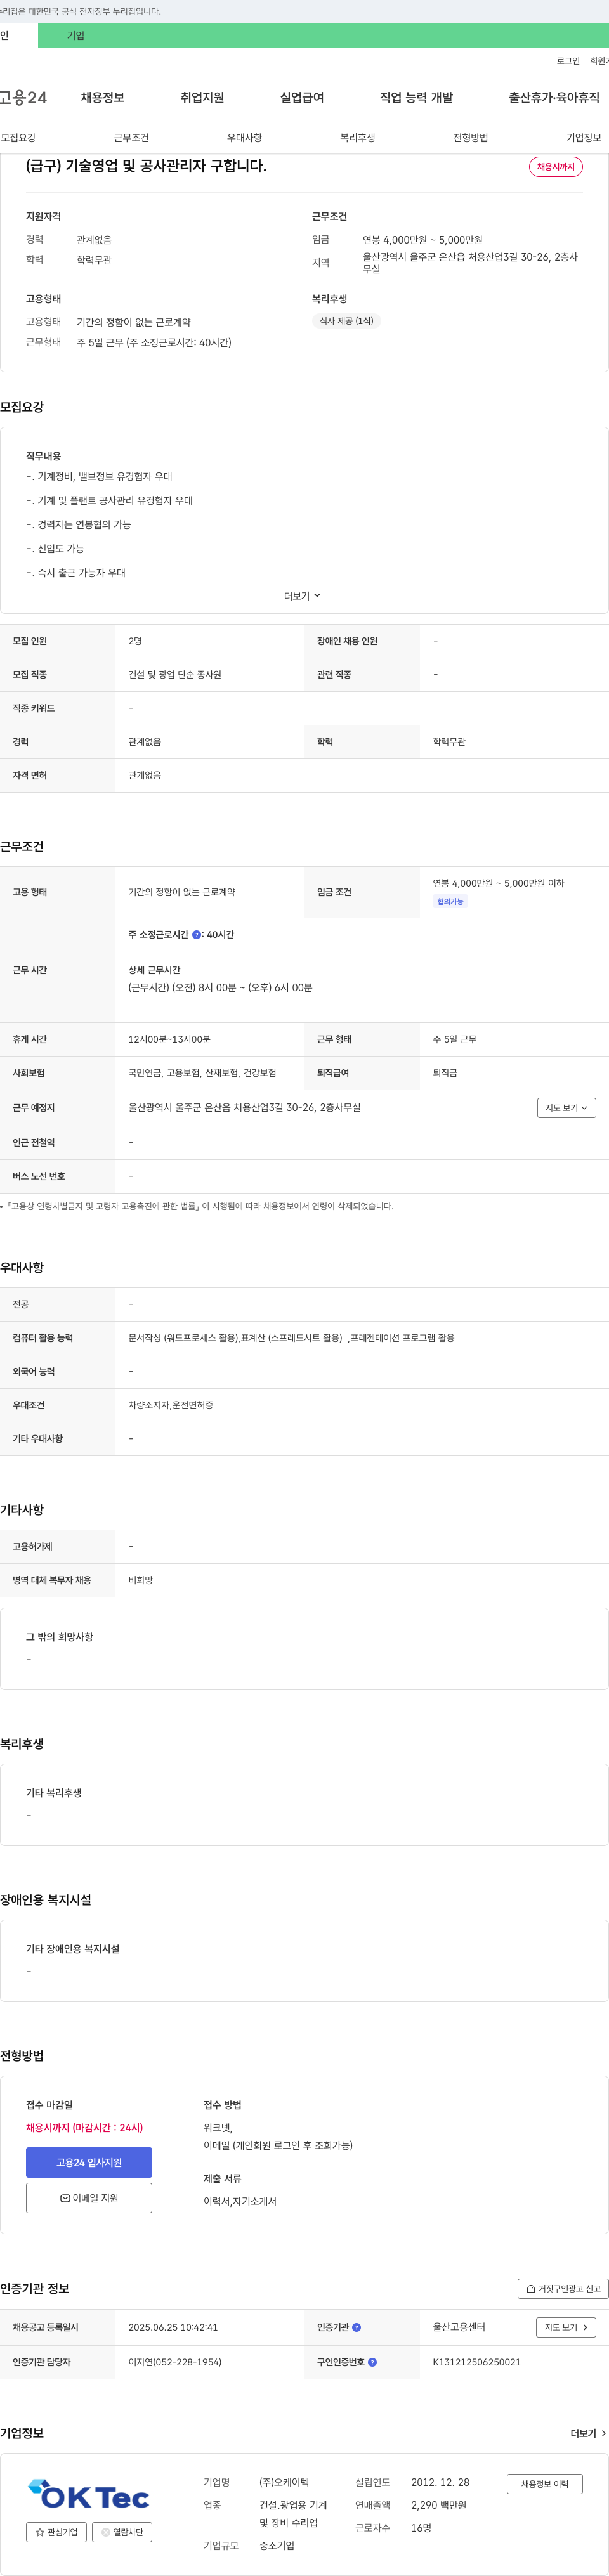The image size is (609, 2576).
Task: Click the 고용24 site logo
Action: 23,98
